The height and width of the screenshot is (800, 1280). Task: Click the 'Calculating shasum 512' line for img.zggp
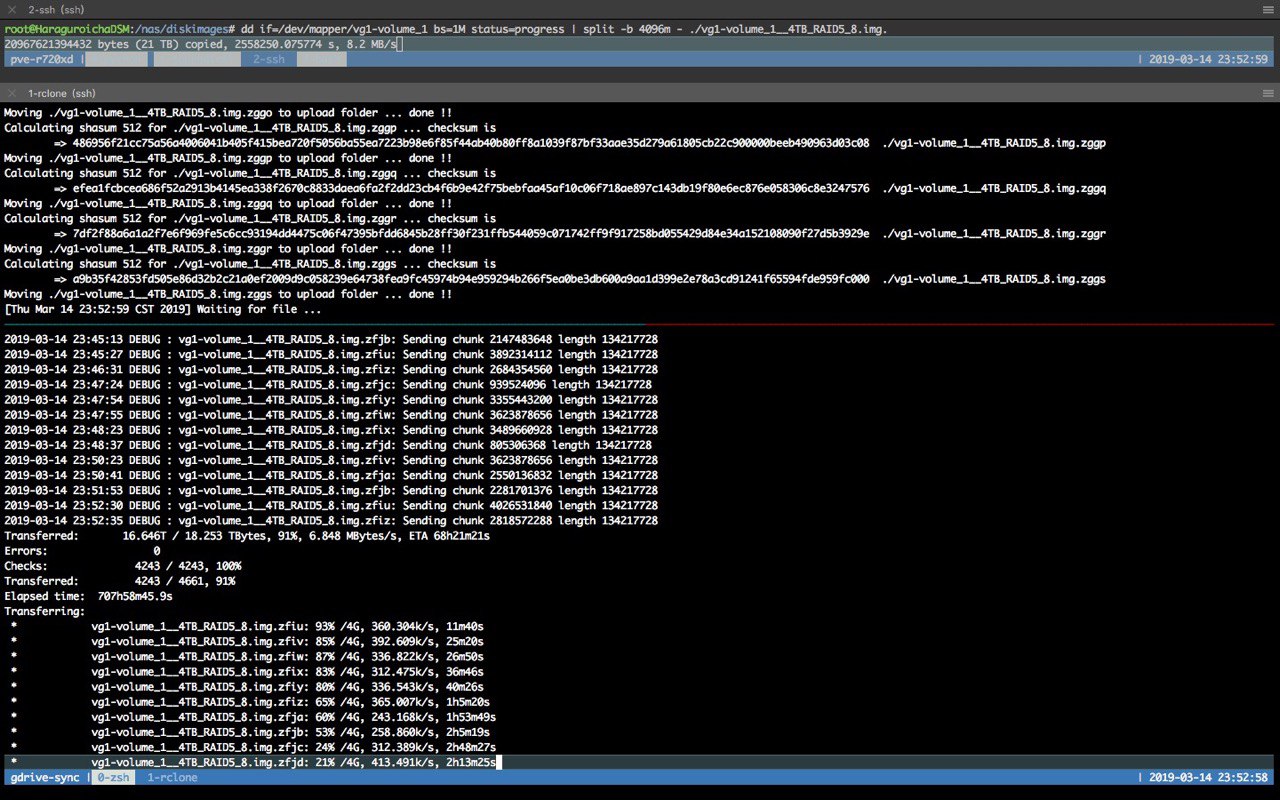(250, 128)
